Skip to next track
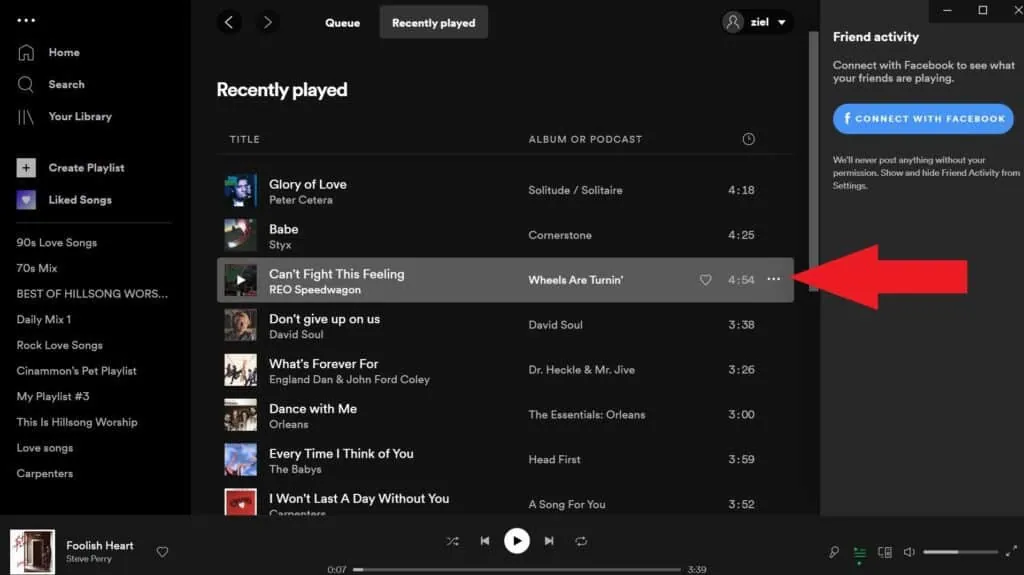This screenshot has width=1024, height=575. 549,541
